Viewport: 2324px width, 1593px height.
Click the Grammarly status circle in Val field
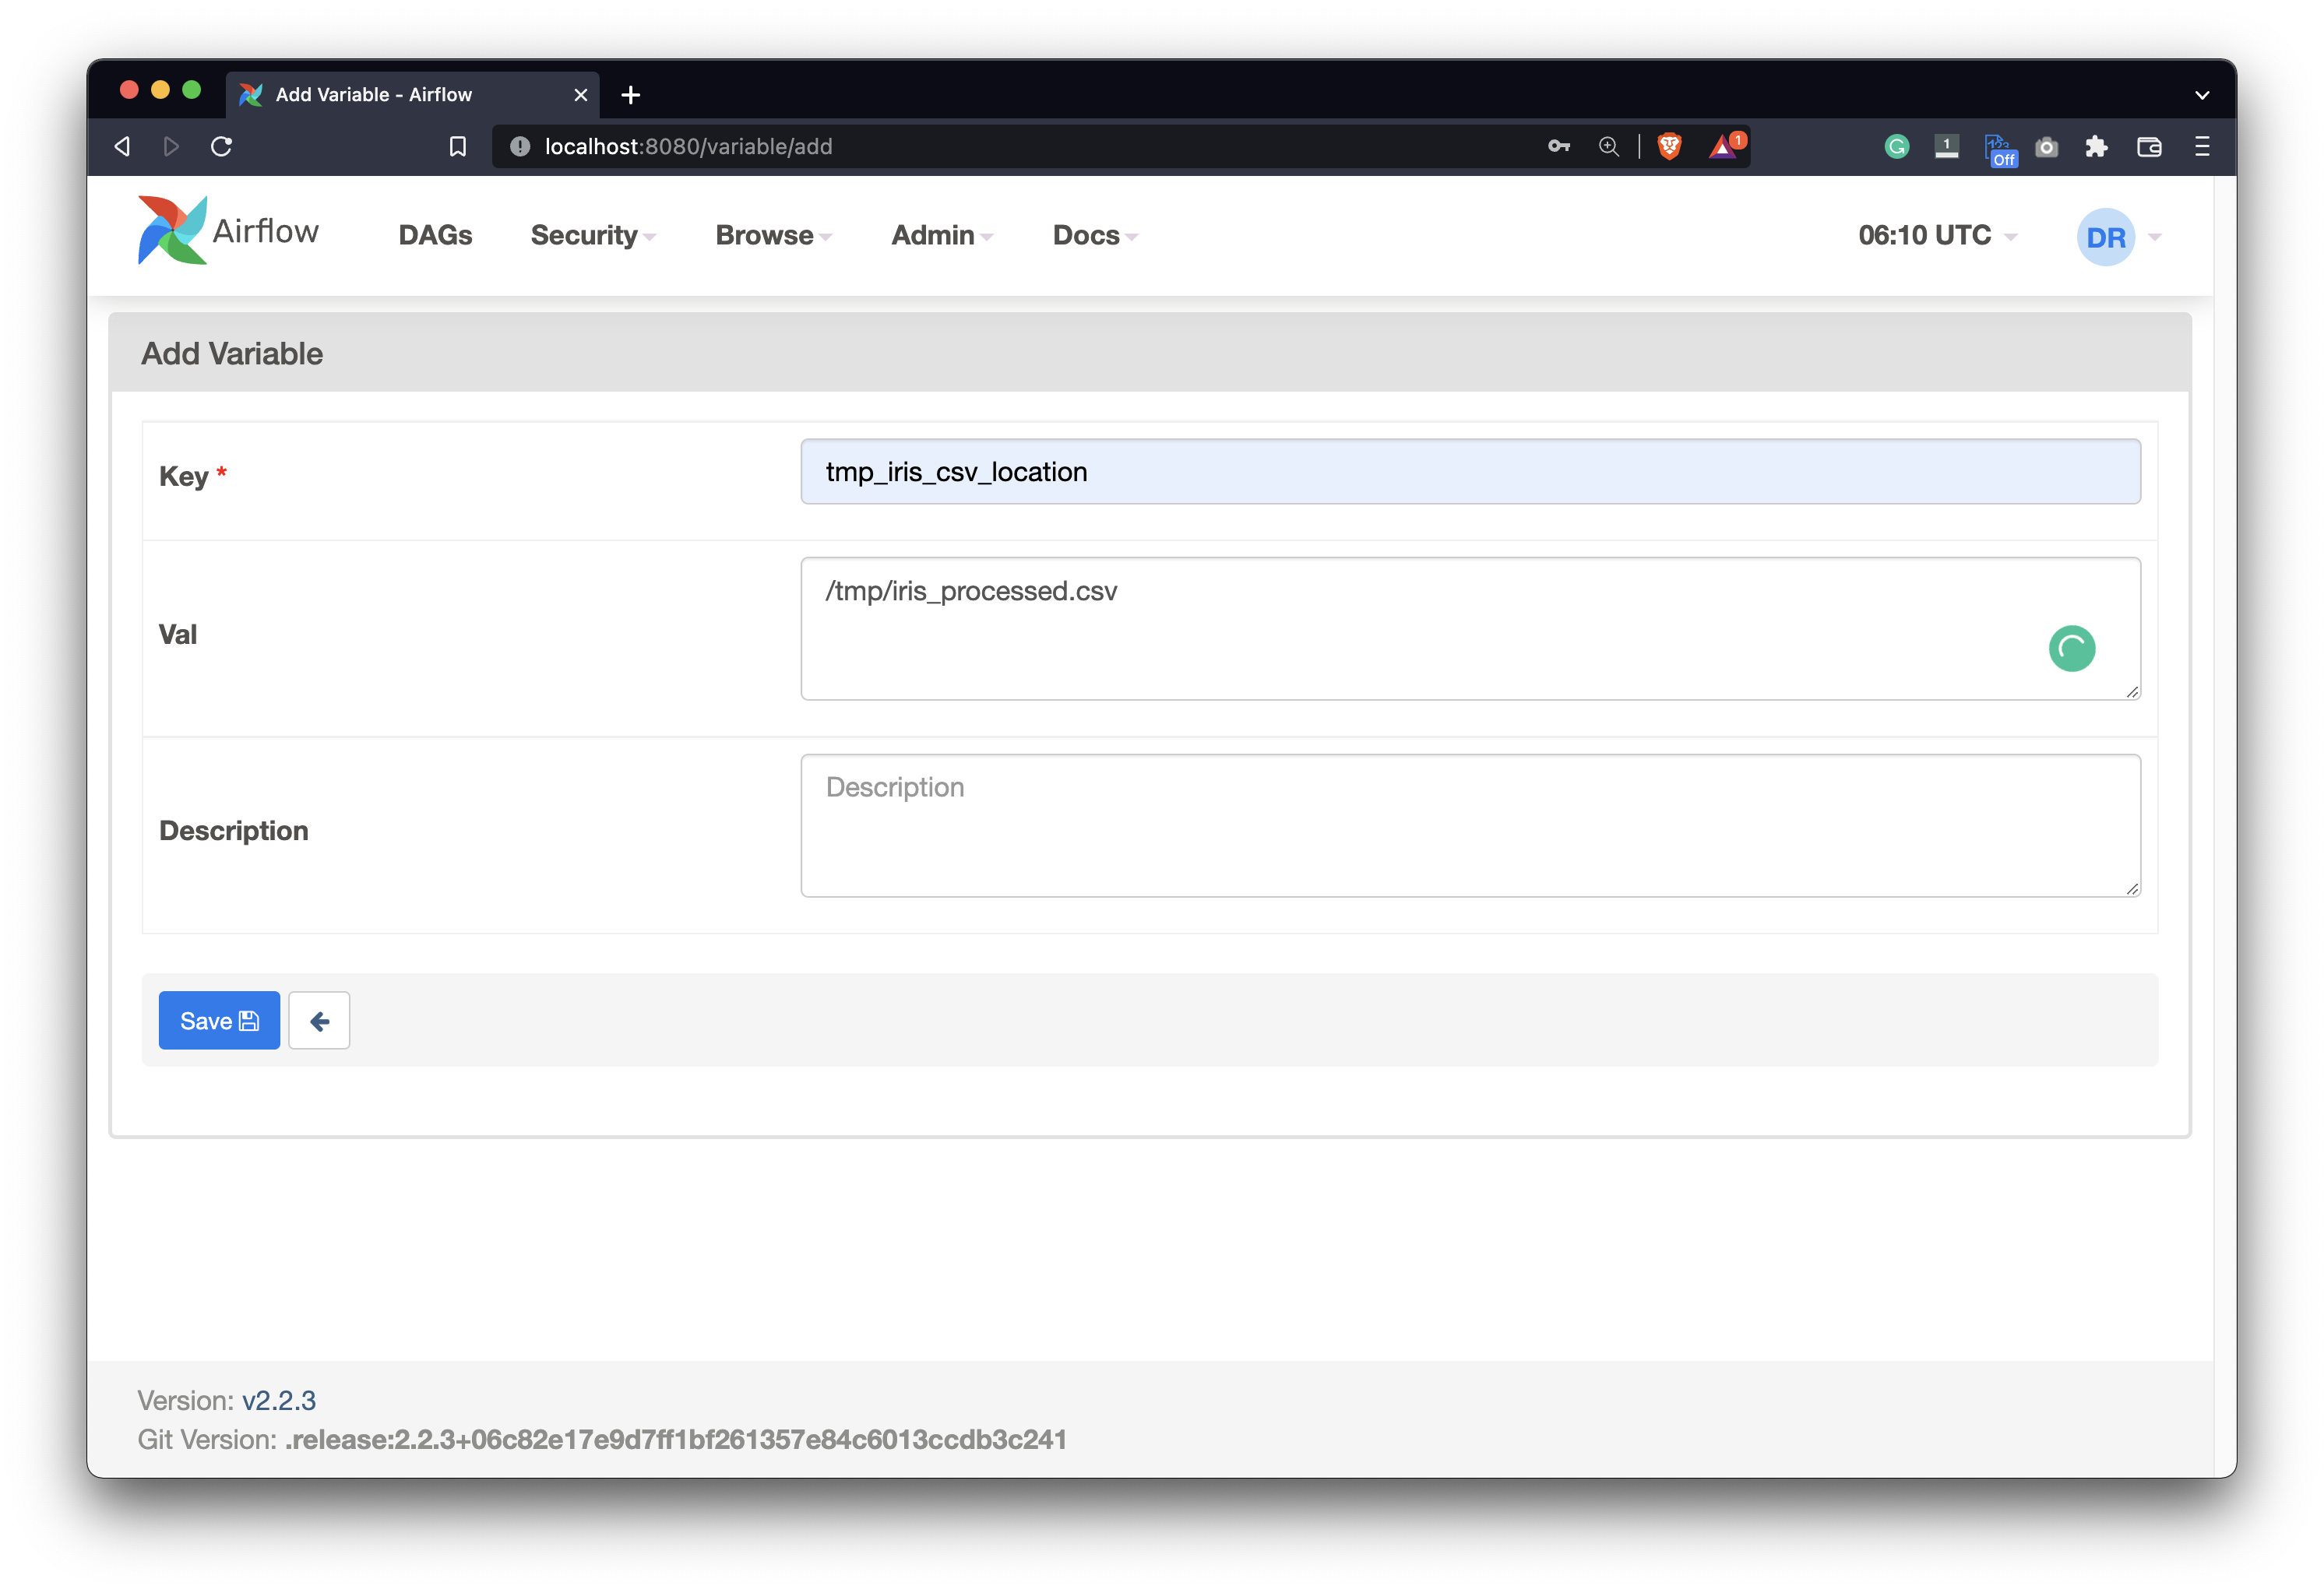click(x=2073, y=648)
